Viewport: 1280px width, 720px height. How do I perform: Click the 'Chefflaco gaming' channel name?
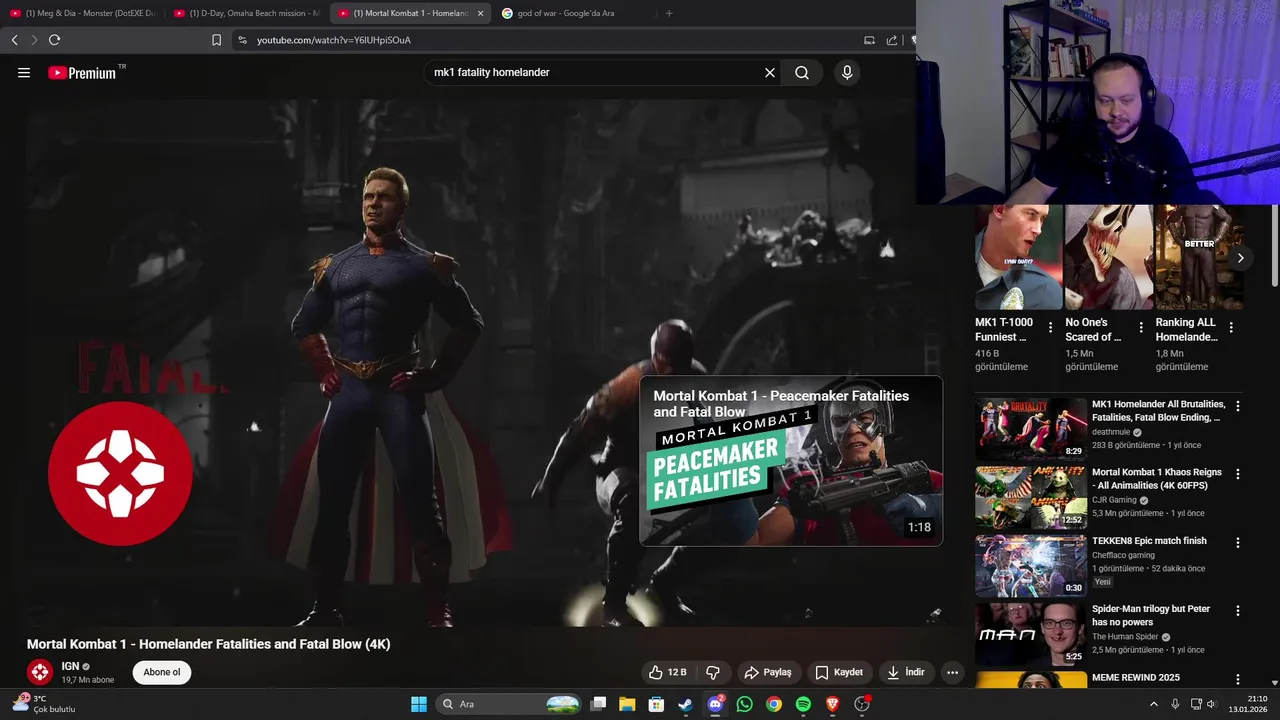(1123, 555)
